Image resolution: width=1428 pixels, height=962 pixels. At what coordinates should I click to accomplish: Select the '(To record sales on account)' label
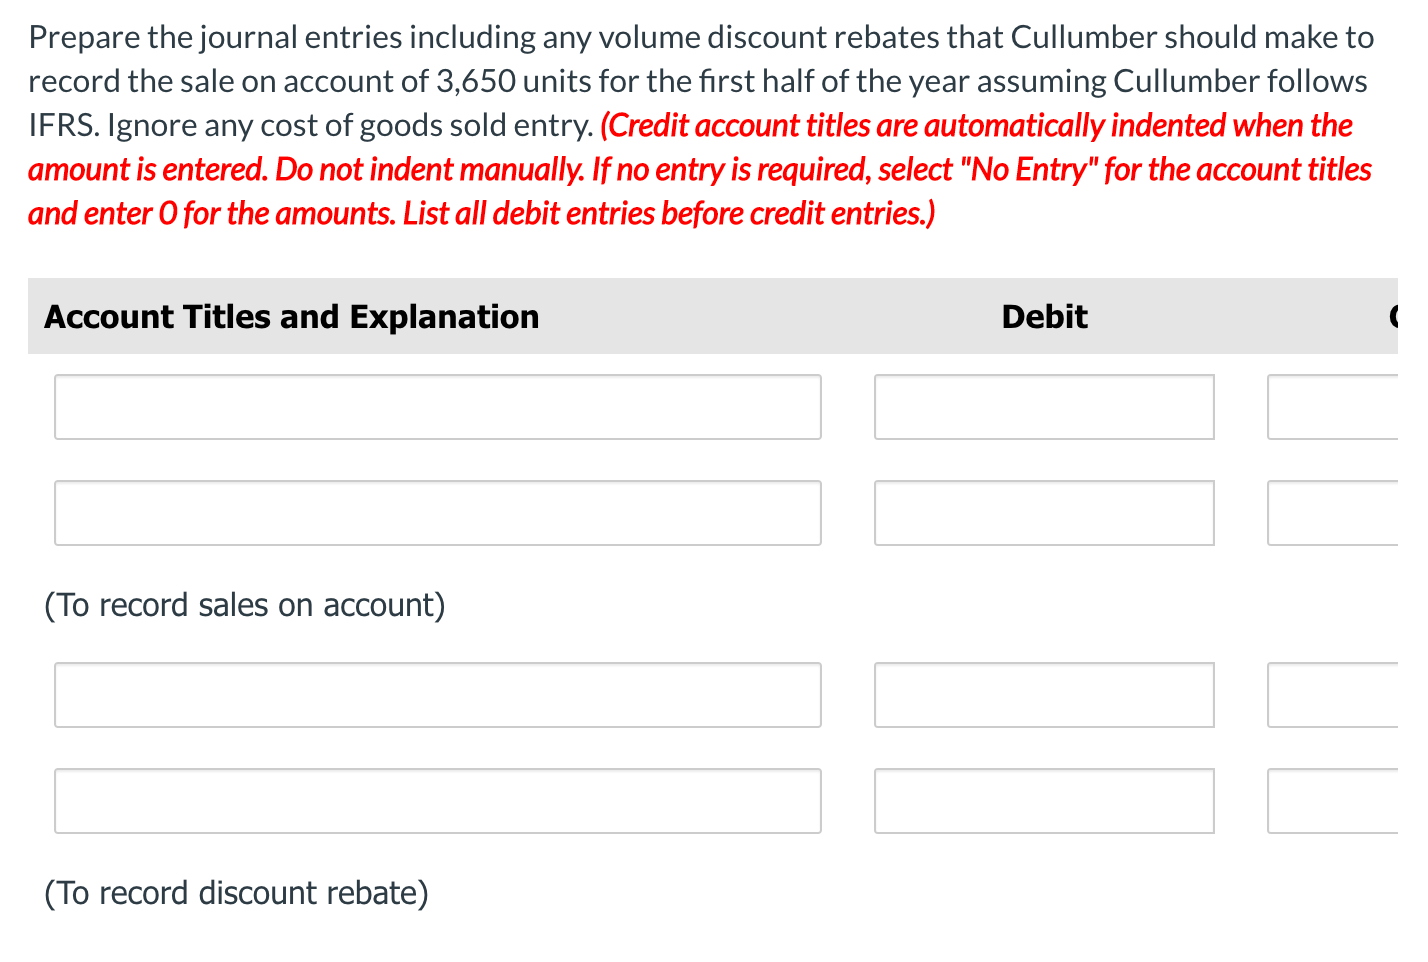coord(244,605)
